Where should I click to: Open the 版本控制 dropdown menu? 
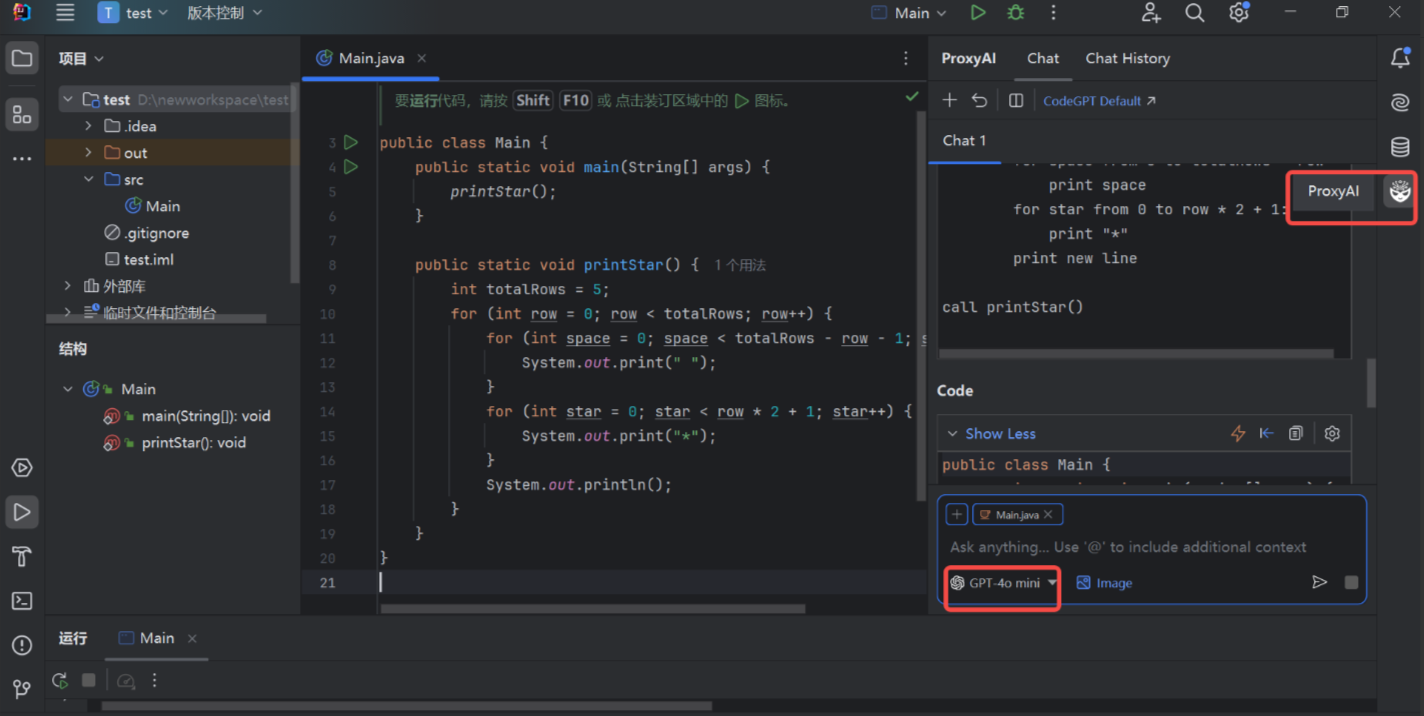pyautogui.click(x=224, y=13)
